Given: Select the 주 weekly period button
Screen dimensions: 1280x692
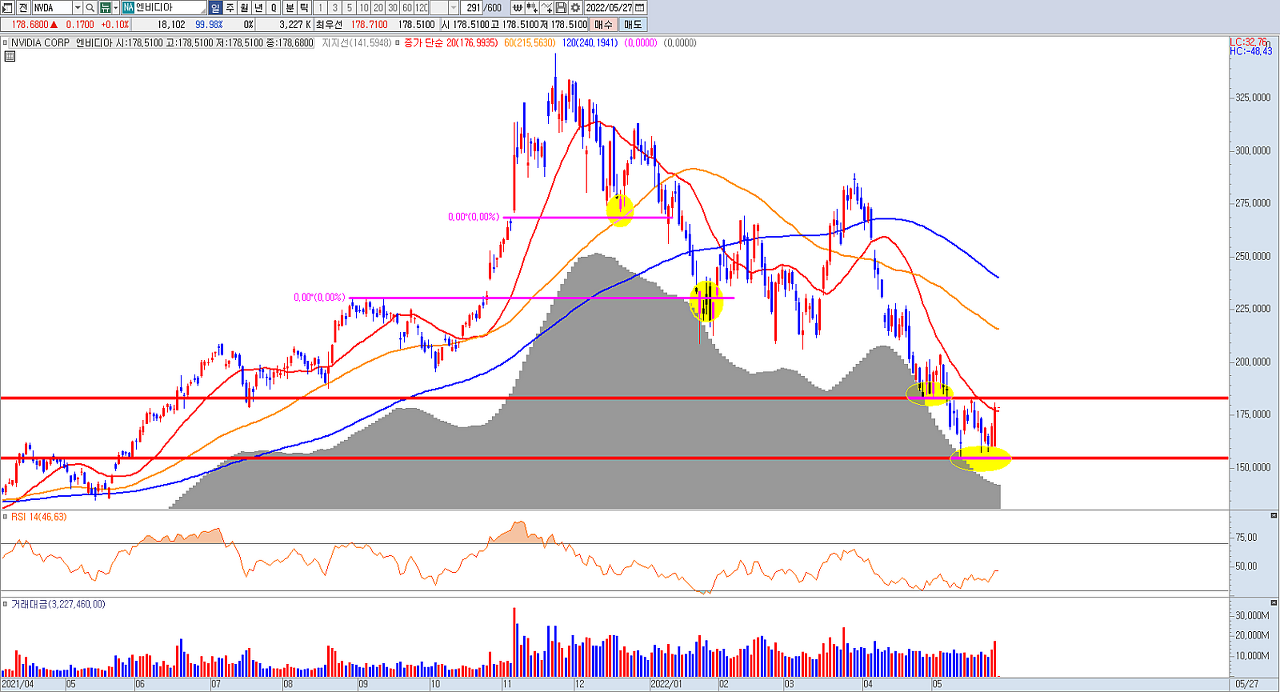Looking at the screenshot, I should coord(230,7).
